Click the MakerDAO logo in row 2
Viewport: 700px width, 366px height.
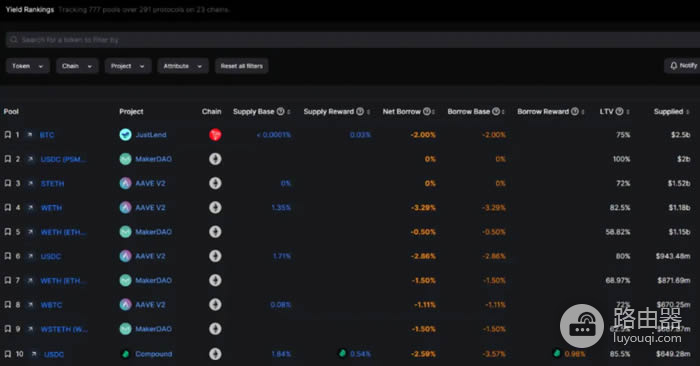click(x=125, y=159)
